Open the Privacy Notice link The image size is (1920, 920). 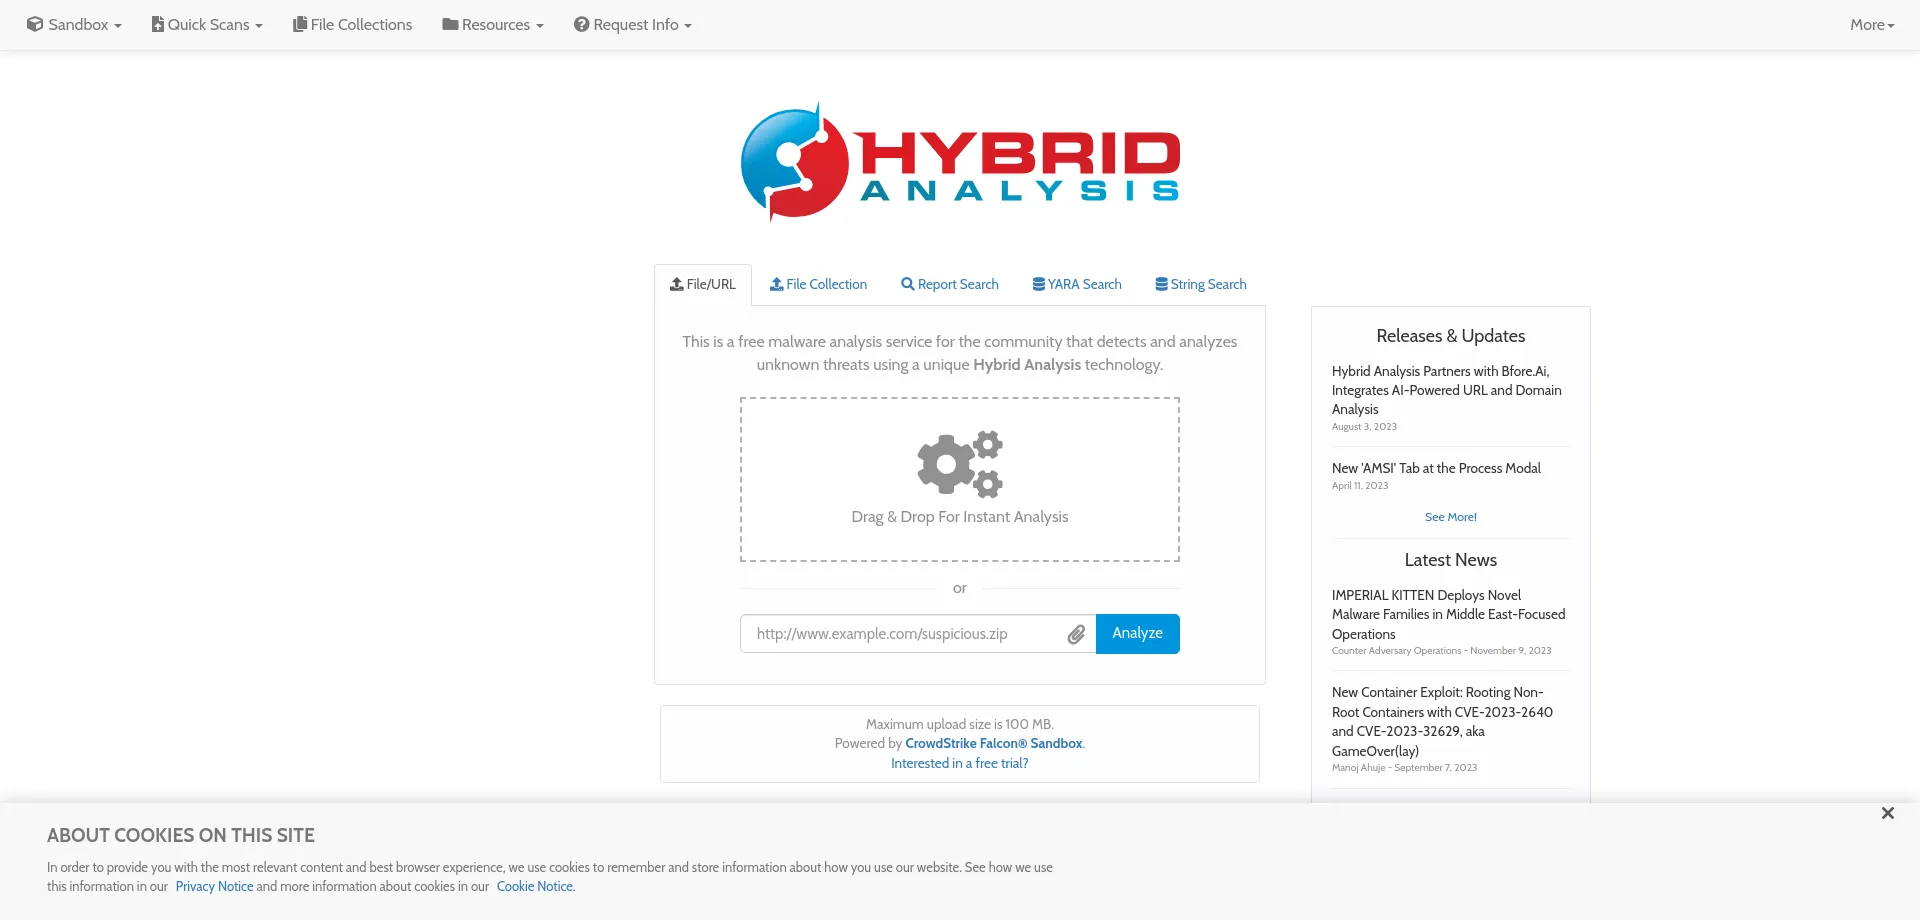(214, 887)
